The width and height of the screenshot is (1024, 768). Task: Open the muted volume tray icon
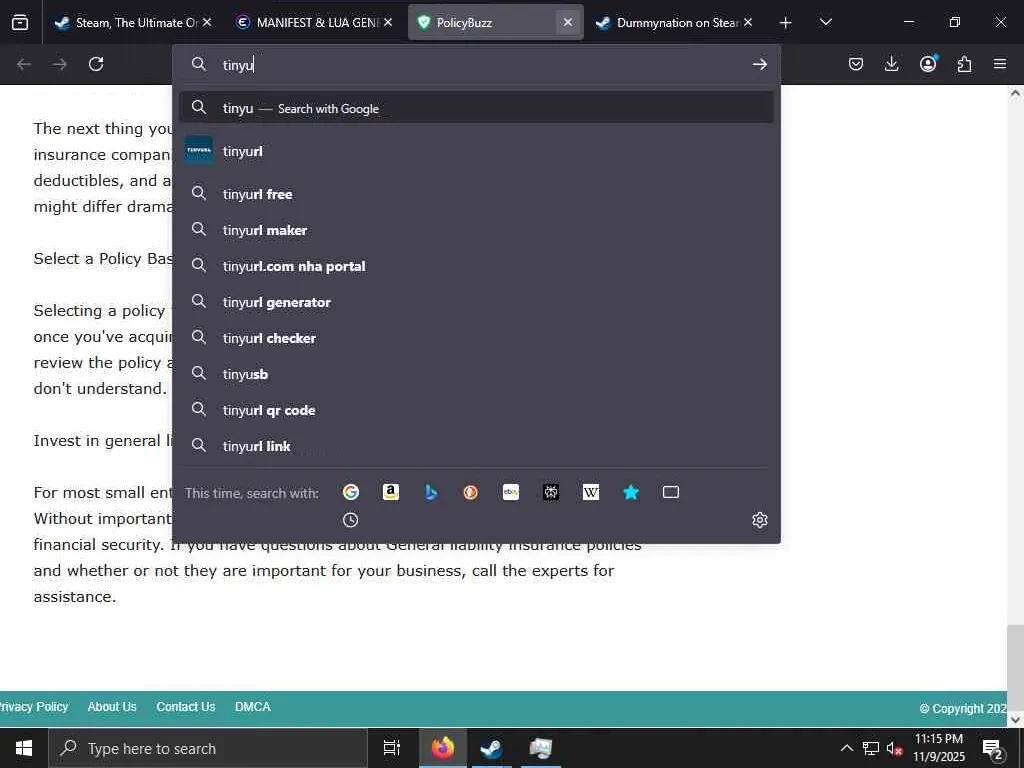tap(894, 748)
